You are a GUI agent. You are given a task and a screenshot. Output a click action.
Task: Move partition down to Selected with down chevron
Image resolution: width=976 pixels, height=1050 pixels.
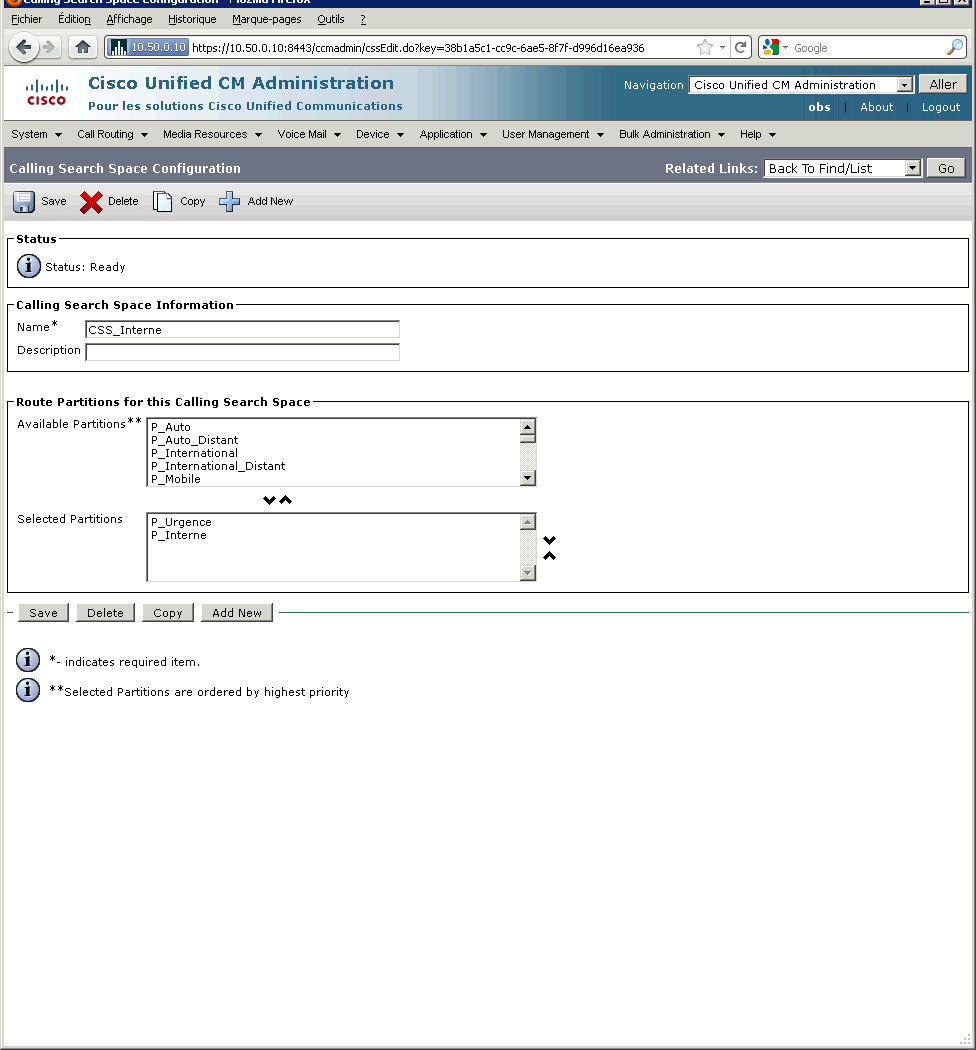(269, 500)
